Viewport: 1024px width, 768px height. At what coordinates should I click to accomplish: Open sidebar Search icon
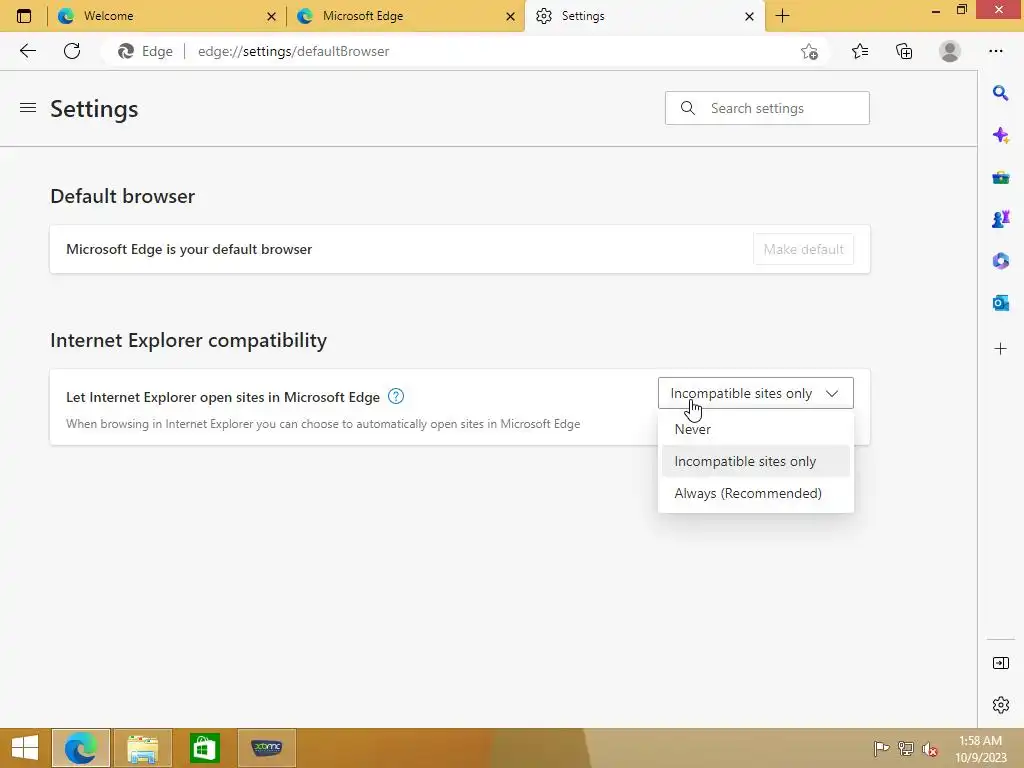click(1000, 93)
